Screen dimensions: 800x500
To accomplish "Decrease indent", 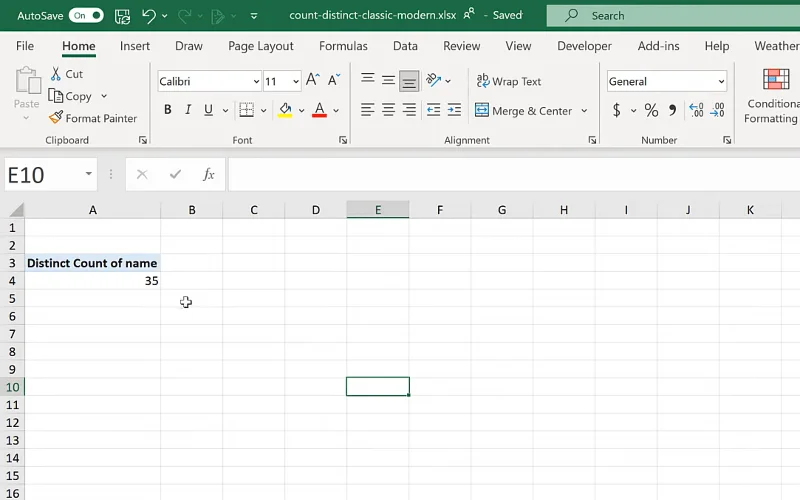I will click(x=434, y=110).
